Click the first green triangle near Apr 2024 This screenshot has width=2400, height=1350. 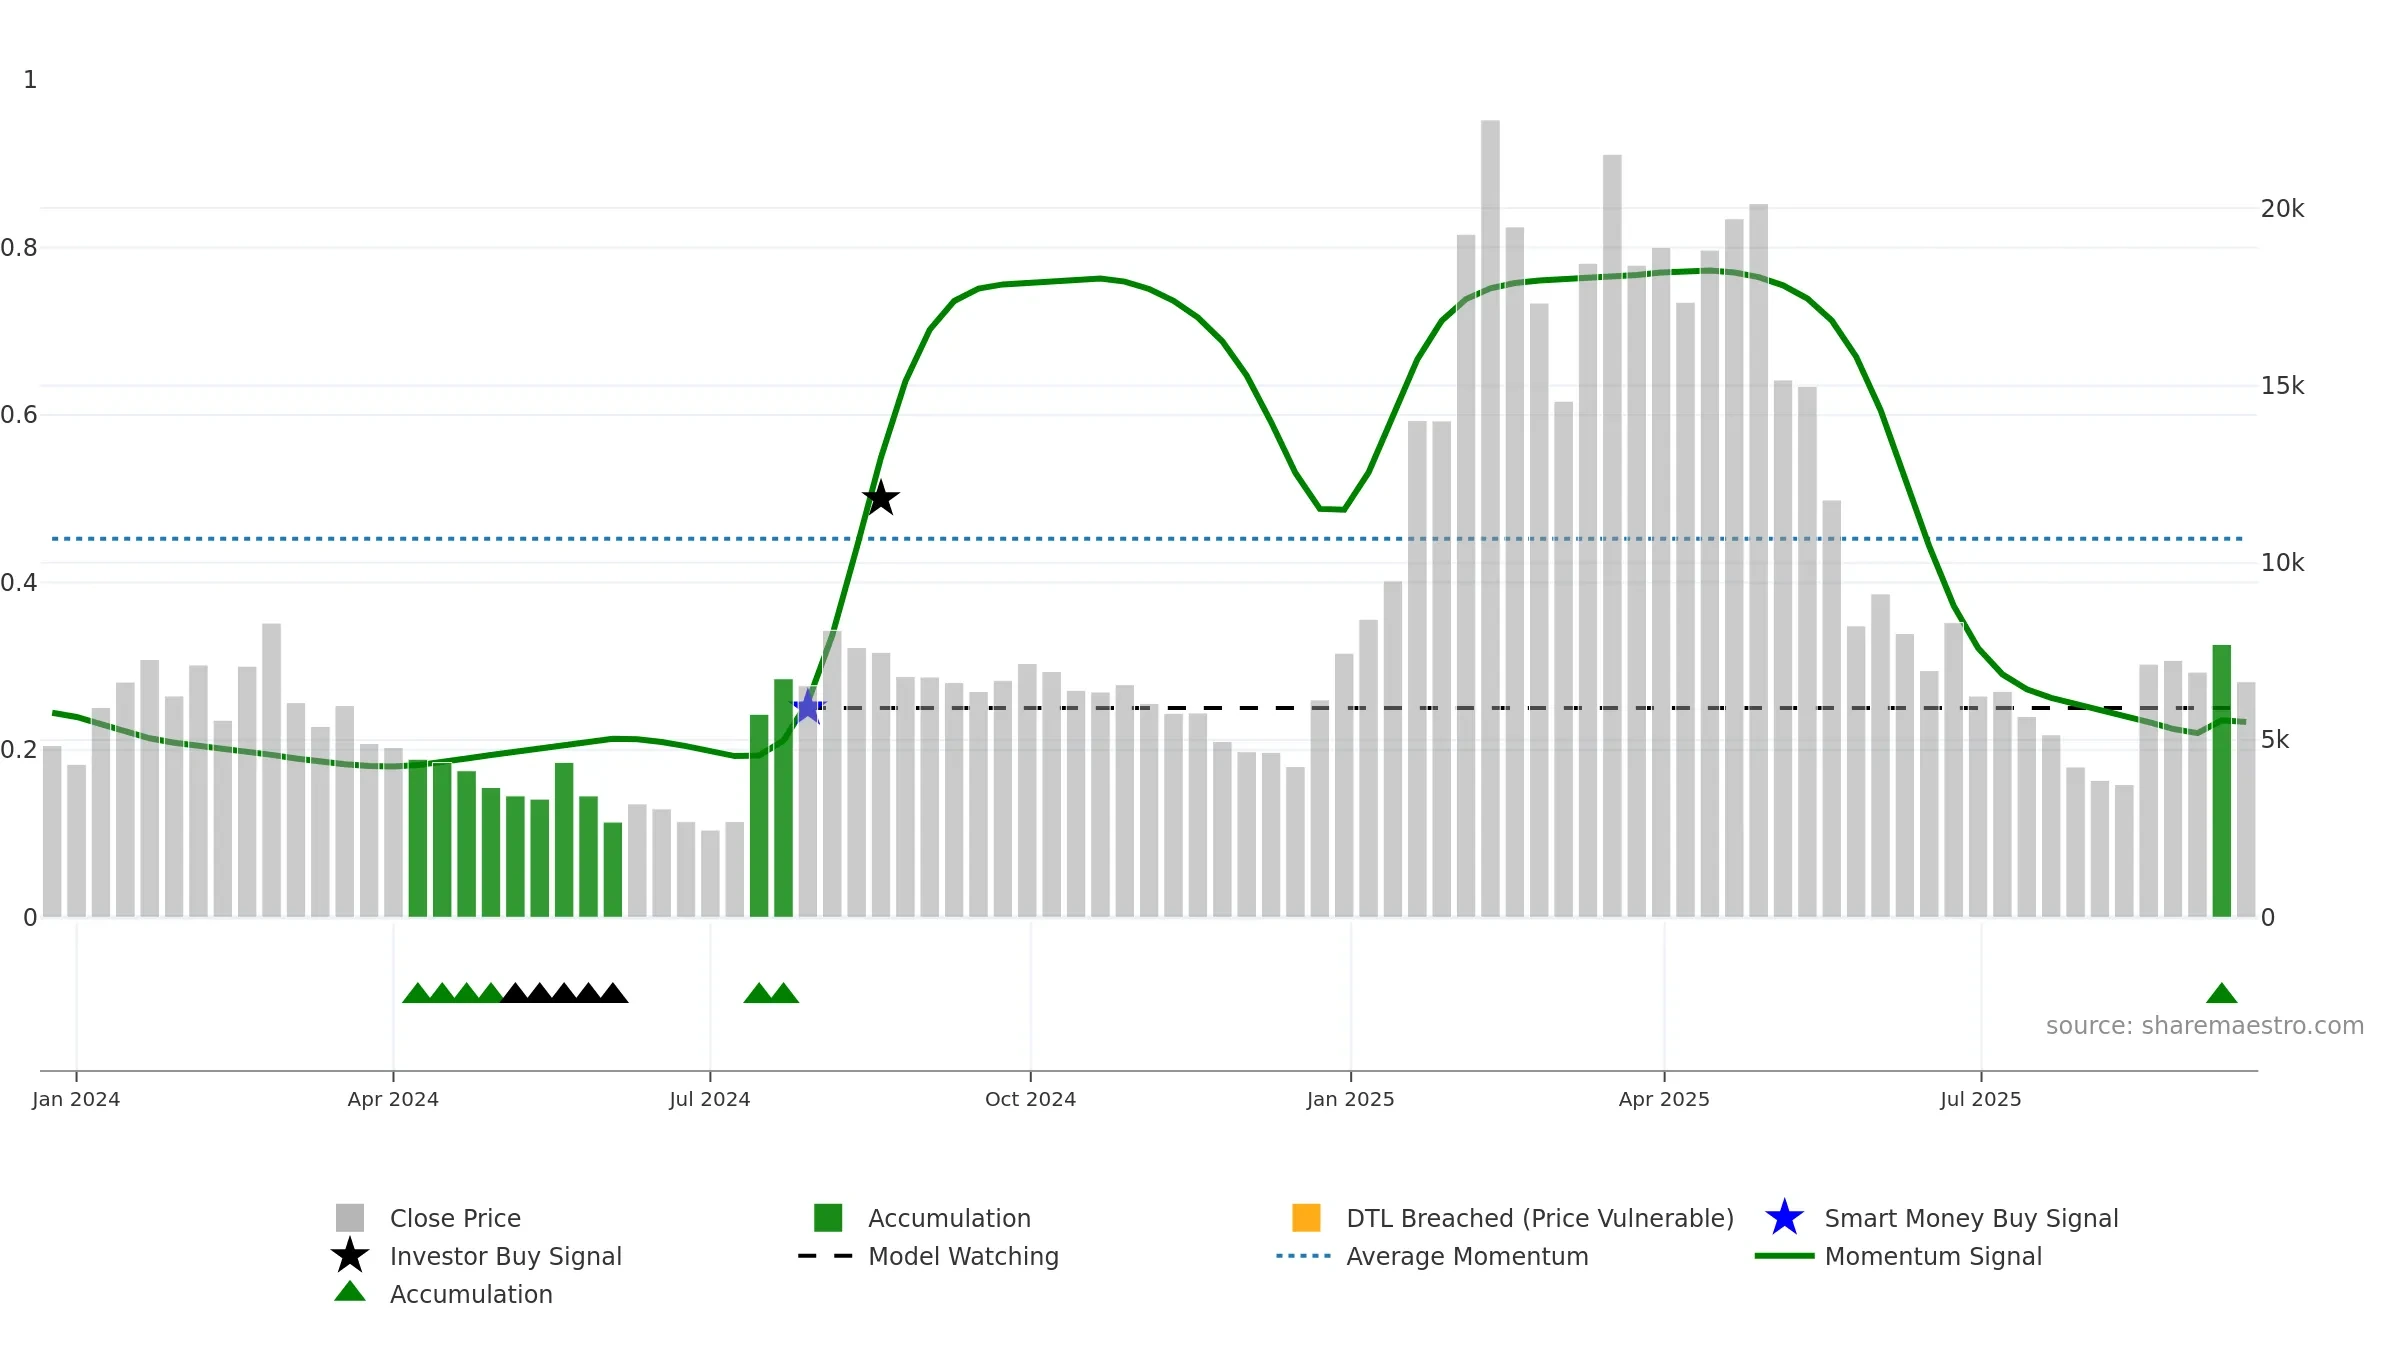click(x=417, y=993)
